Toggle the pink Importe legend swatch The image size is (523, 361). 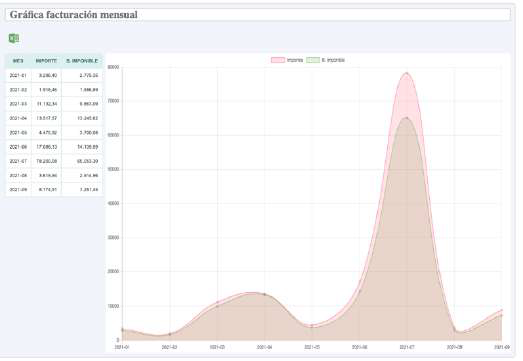278,60
